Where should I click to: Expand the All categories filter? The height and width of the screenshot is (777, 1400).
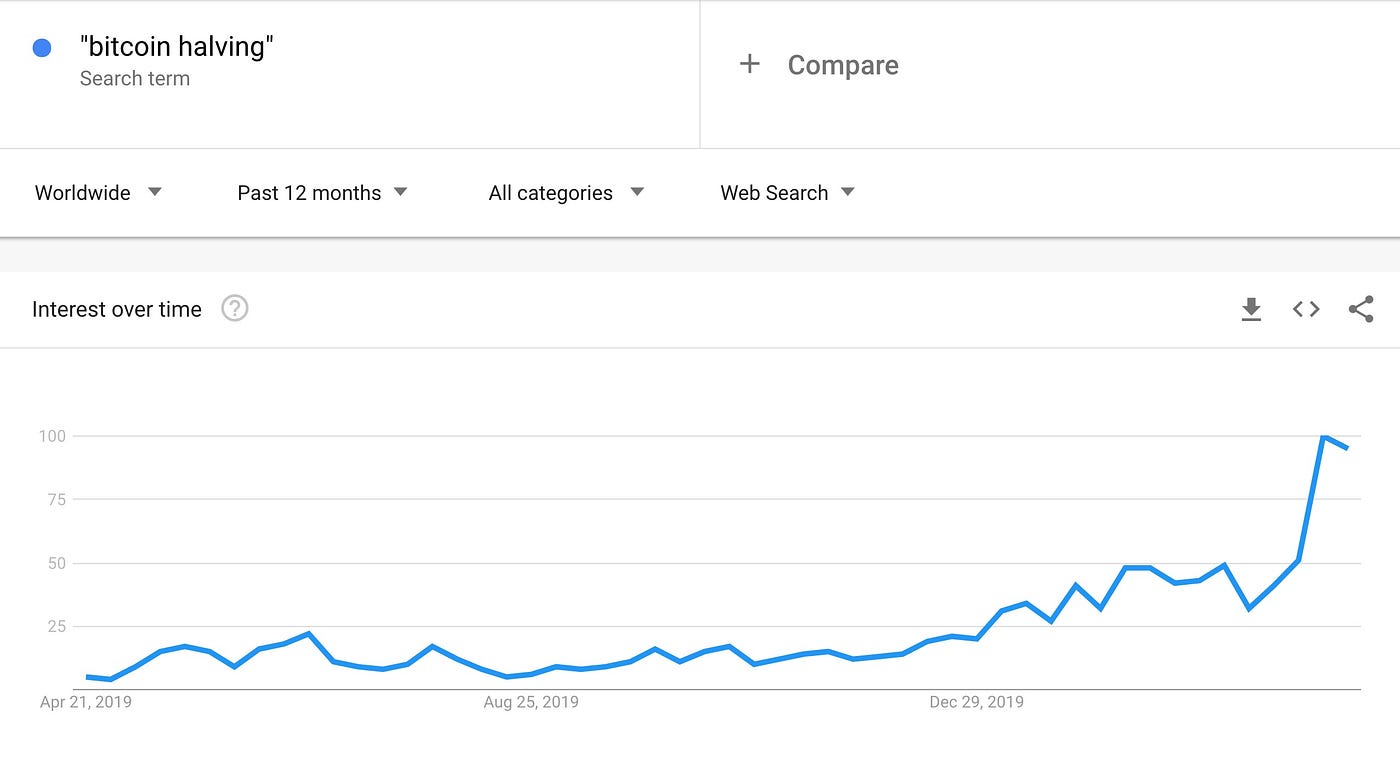tap(566, 193)
